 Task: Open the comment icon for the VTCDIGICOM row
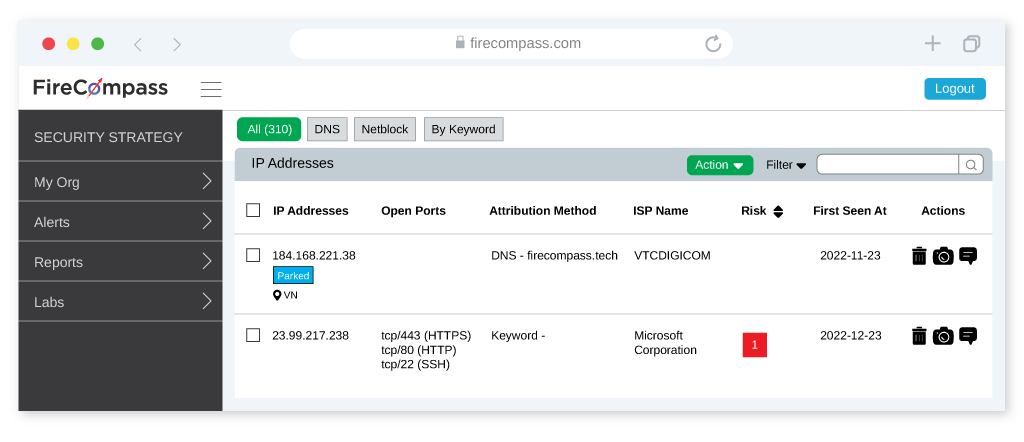pyautogui.click(x=968, y=256)
